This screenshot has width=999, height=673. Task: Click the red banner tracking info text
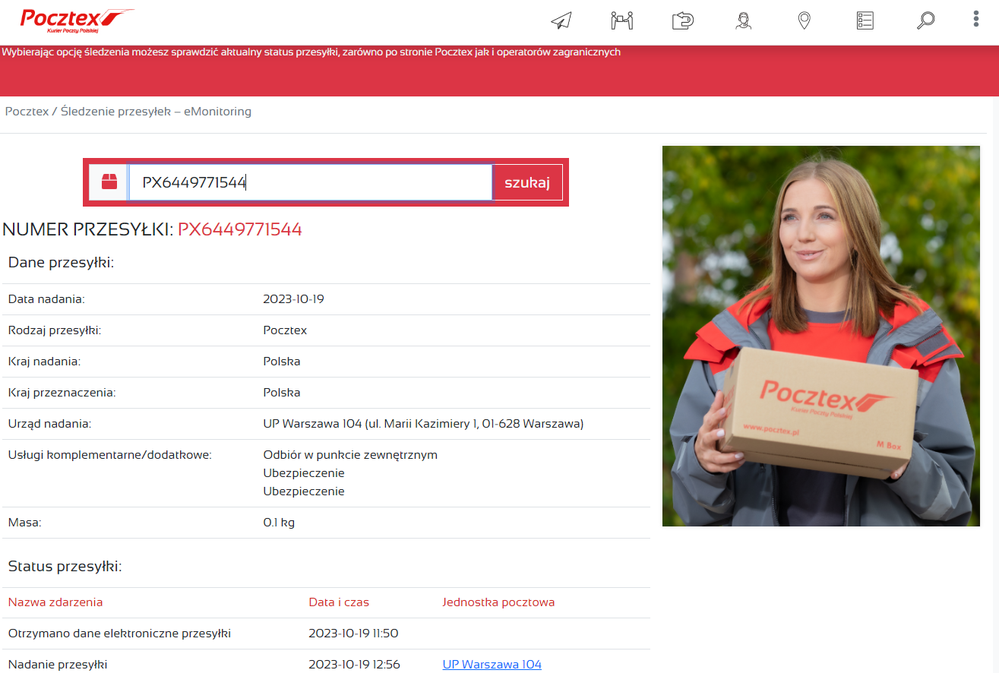coord(311,52)
